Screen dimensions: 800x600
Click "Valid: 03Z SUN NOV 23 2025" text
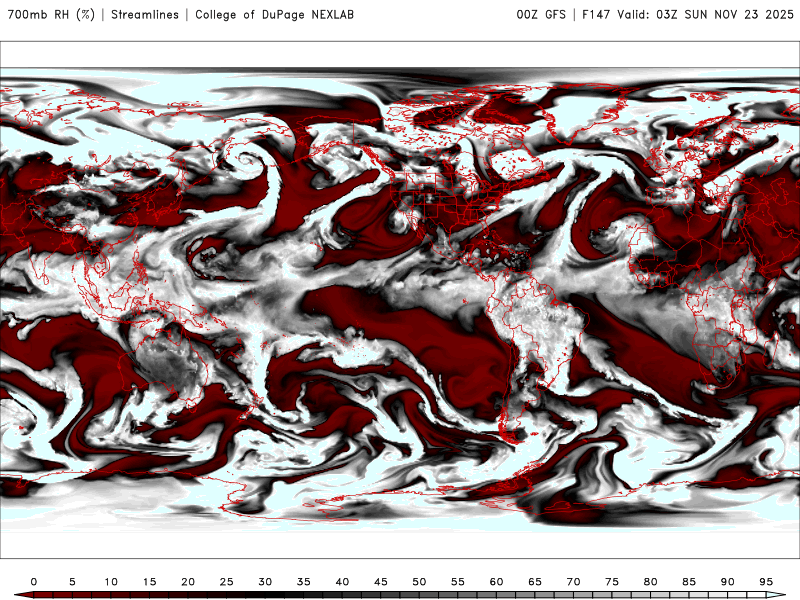[x=705, y=15]
